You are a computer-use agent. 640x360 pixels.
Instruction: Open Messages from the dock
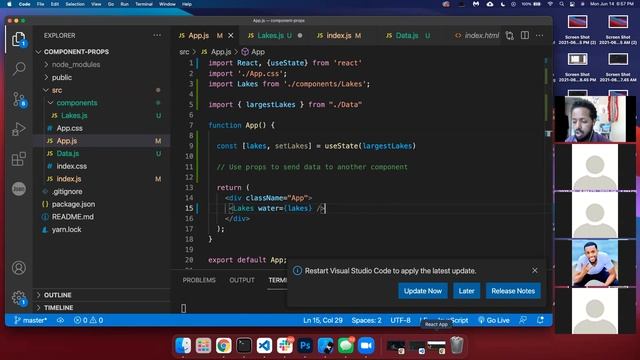click(x=346, y=346)
